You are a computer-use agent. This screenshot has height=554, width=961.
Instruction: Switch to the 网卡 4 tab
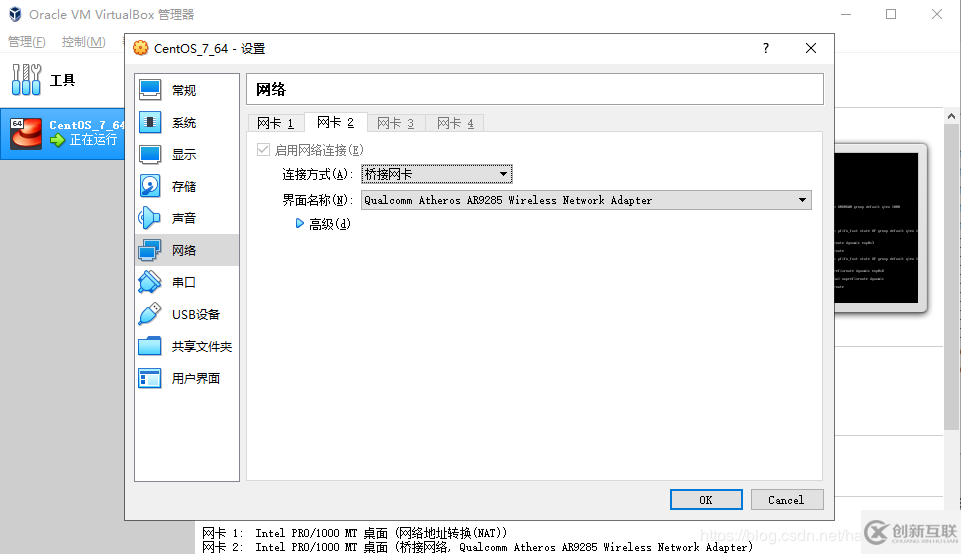[455, 123]
